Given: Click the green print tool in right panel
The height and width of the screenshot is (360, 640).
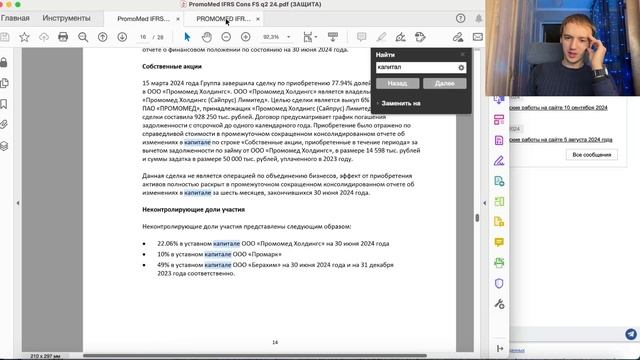Looking at the screenshot, I should coord(499,263).
